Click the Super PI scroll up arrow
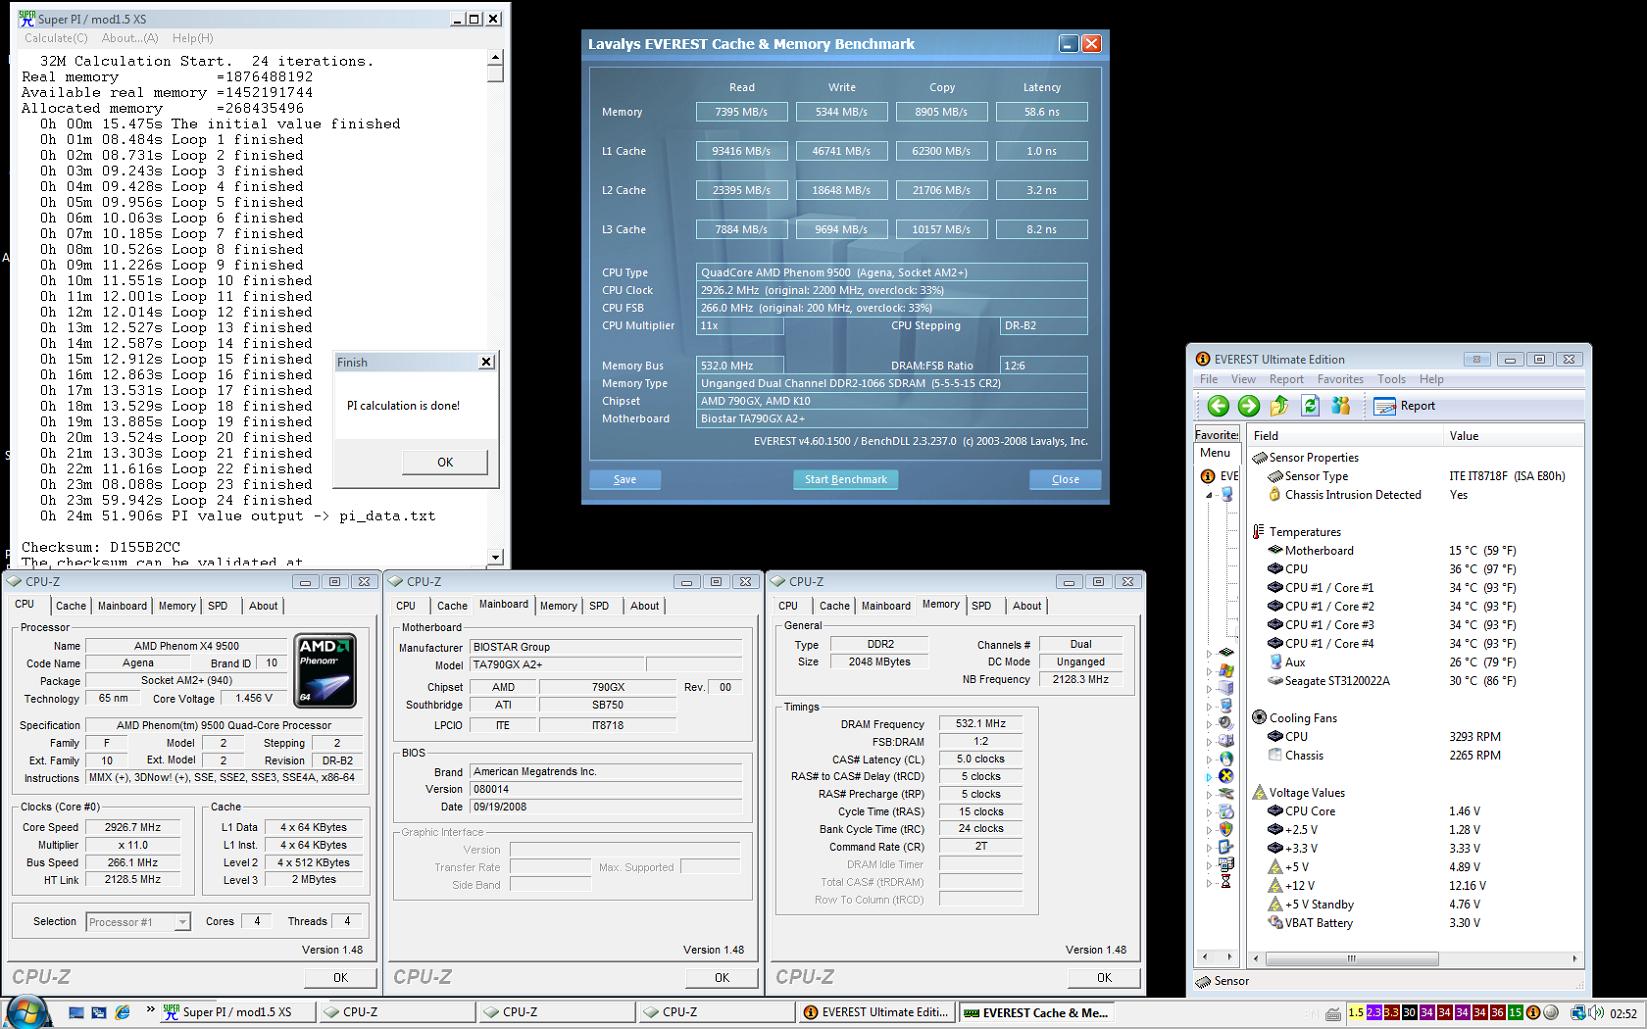 click(496, 58)
